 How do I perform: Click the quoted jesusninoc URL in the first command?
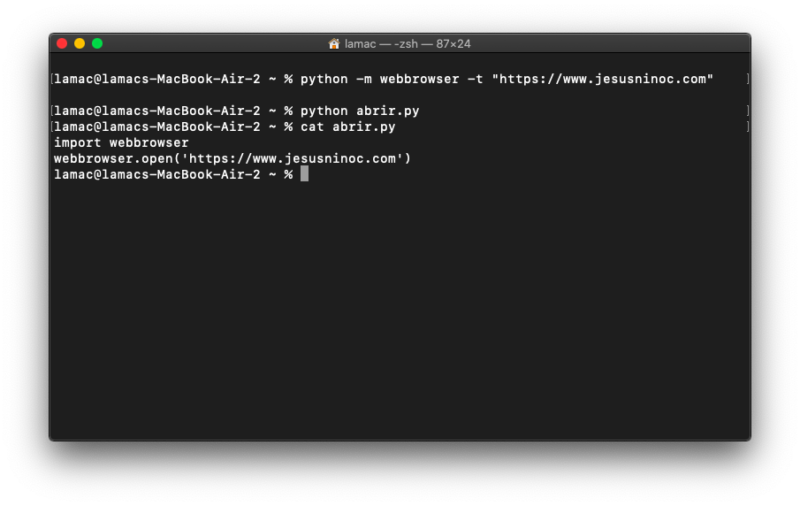point(602,79)
